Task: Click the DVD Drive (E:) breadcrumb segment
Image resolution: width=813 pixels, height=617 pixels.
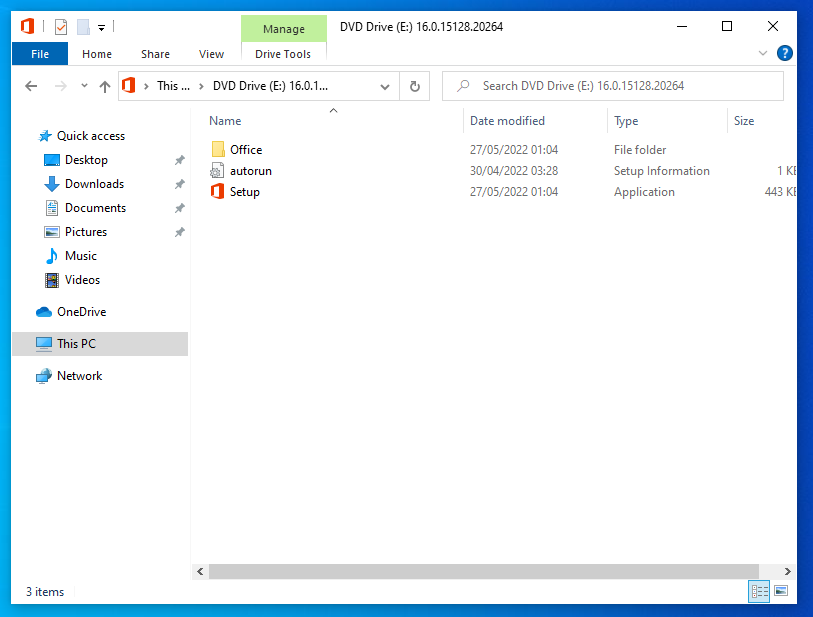Action: (270, 86)
